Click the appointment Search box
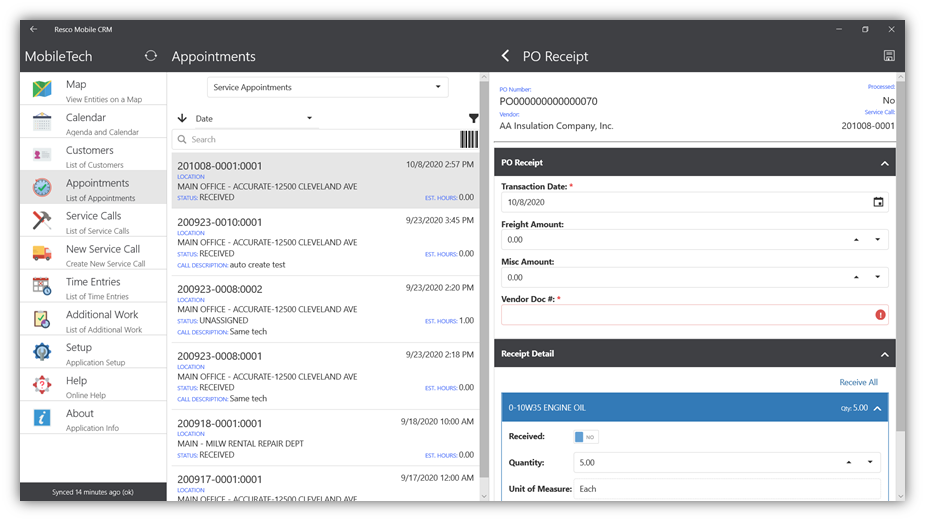 [x=315, y=140]
